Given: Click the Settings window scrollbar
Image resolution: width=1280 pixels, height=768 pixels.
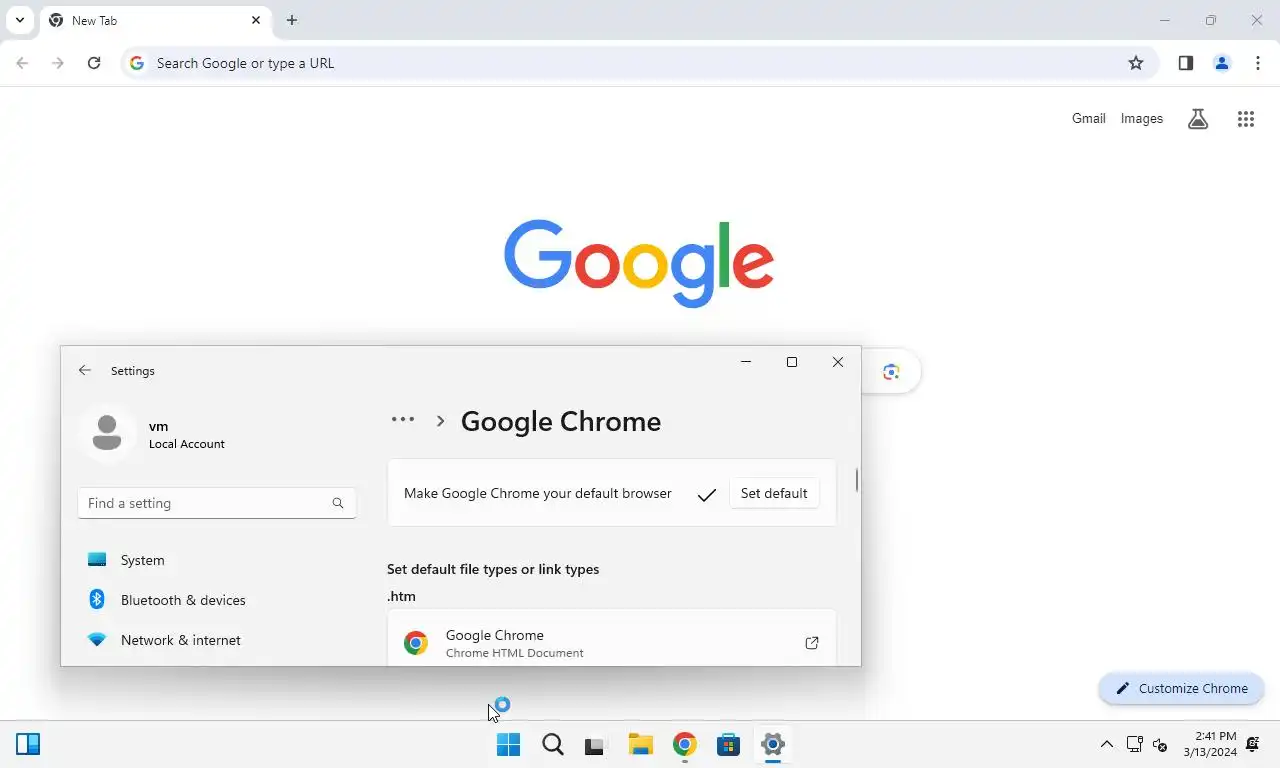Looking at the screenshot, I should 857,480.
